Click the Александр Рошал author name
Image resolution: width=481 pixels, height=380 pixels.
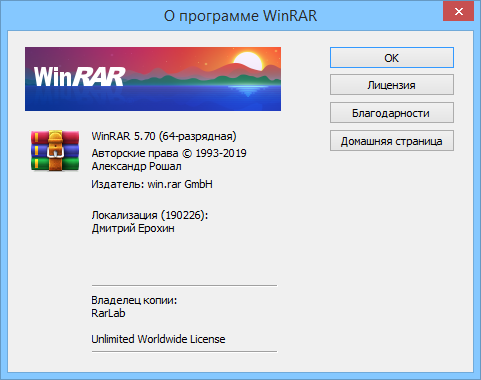click(136, 166)
